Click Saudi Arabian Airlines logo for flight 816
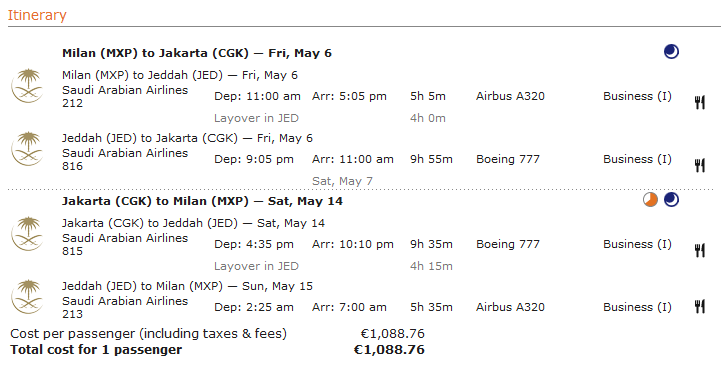 27,149
